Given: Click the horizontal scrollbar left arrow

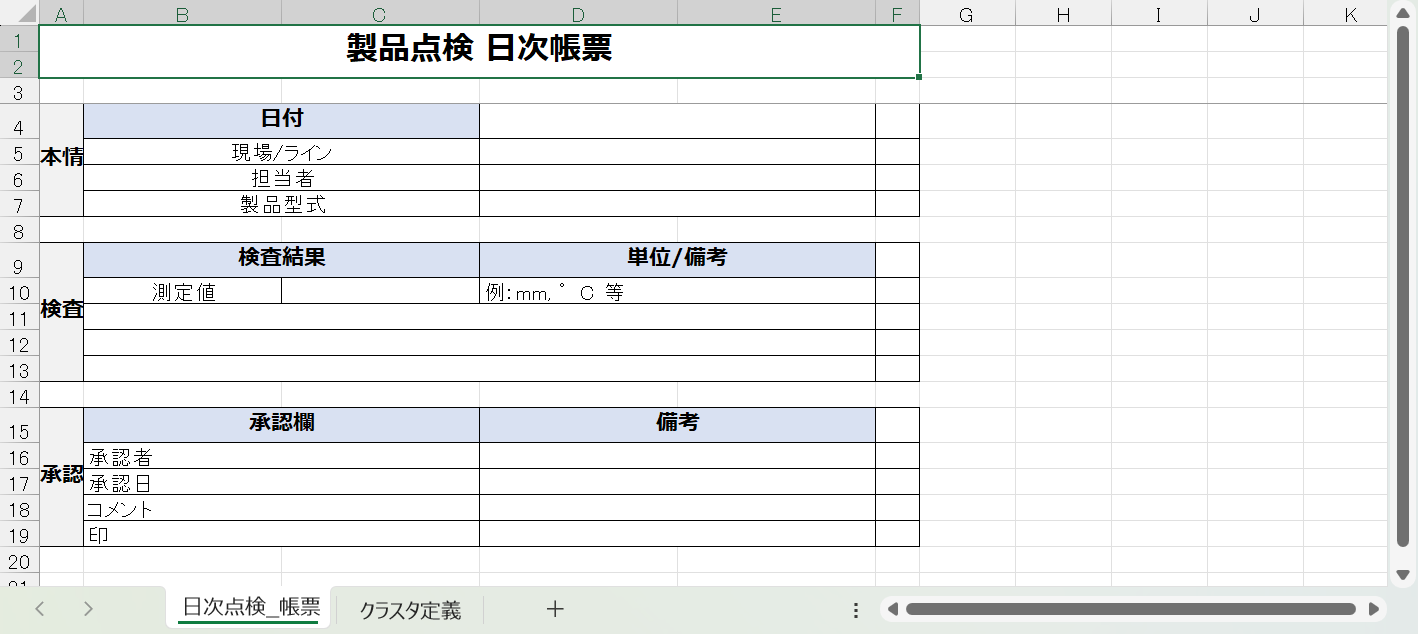Looking at the screenshot, I should coord(893,609).
